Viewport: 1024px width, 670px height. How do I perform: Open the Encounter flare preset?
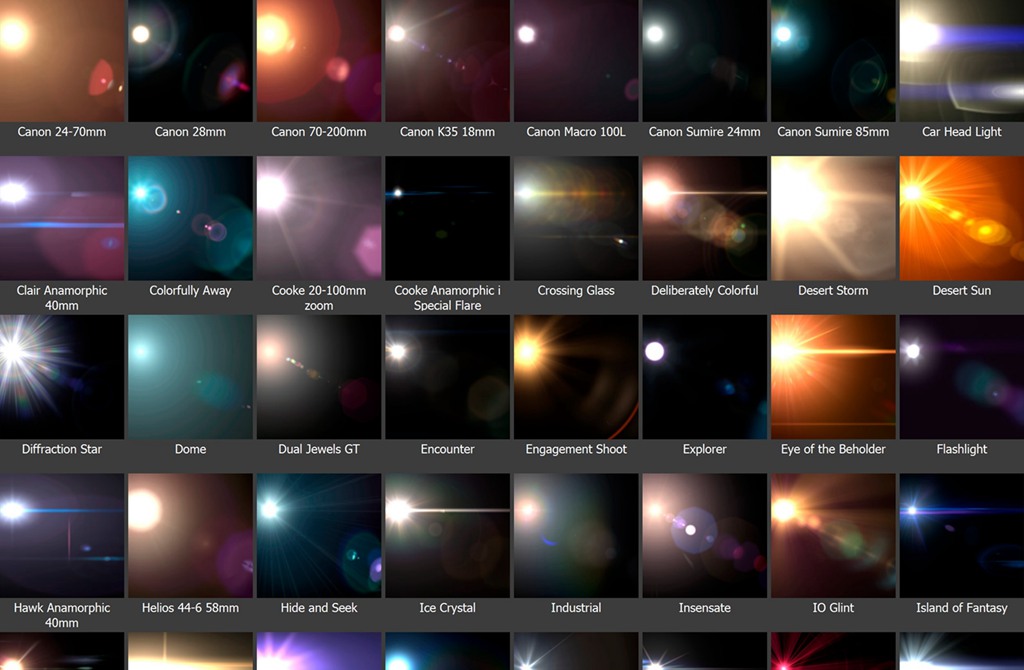click(447, 377)
